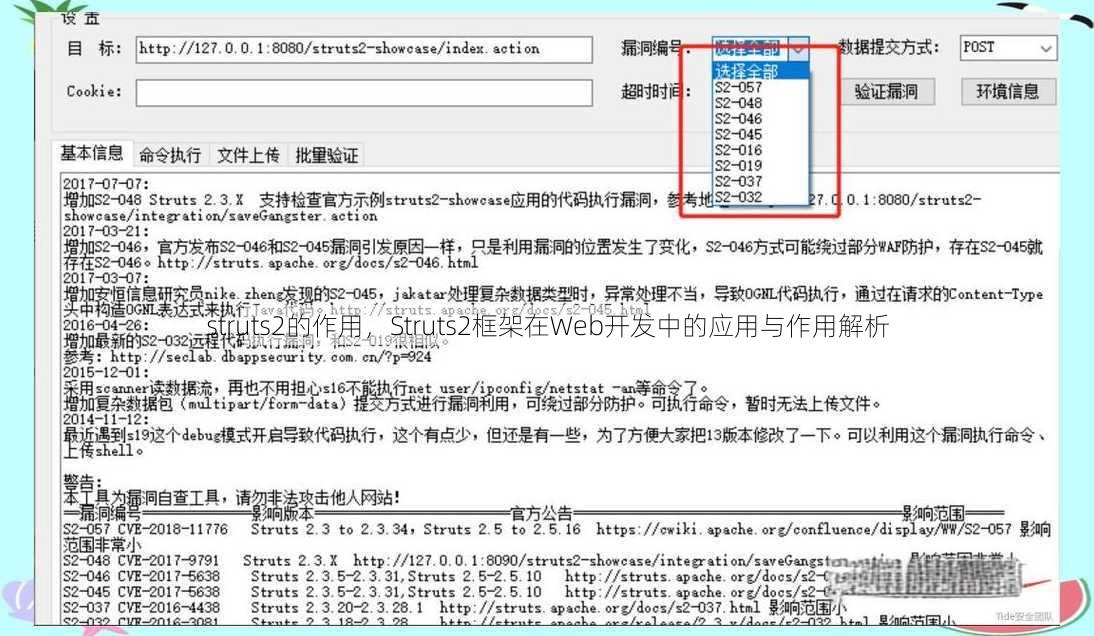Select 选择全部 in the dropdown list
1094x636 pixels.
click(760, 71)
